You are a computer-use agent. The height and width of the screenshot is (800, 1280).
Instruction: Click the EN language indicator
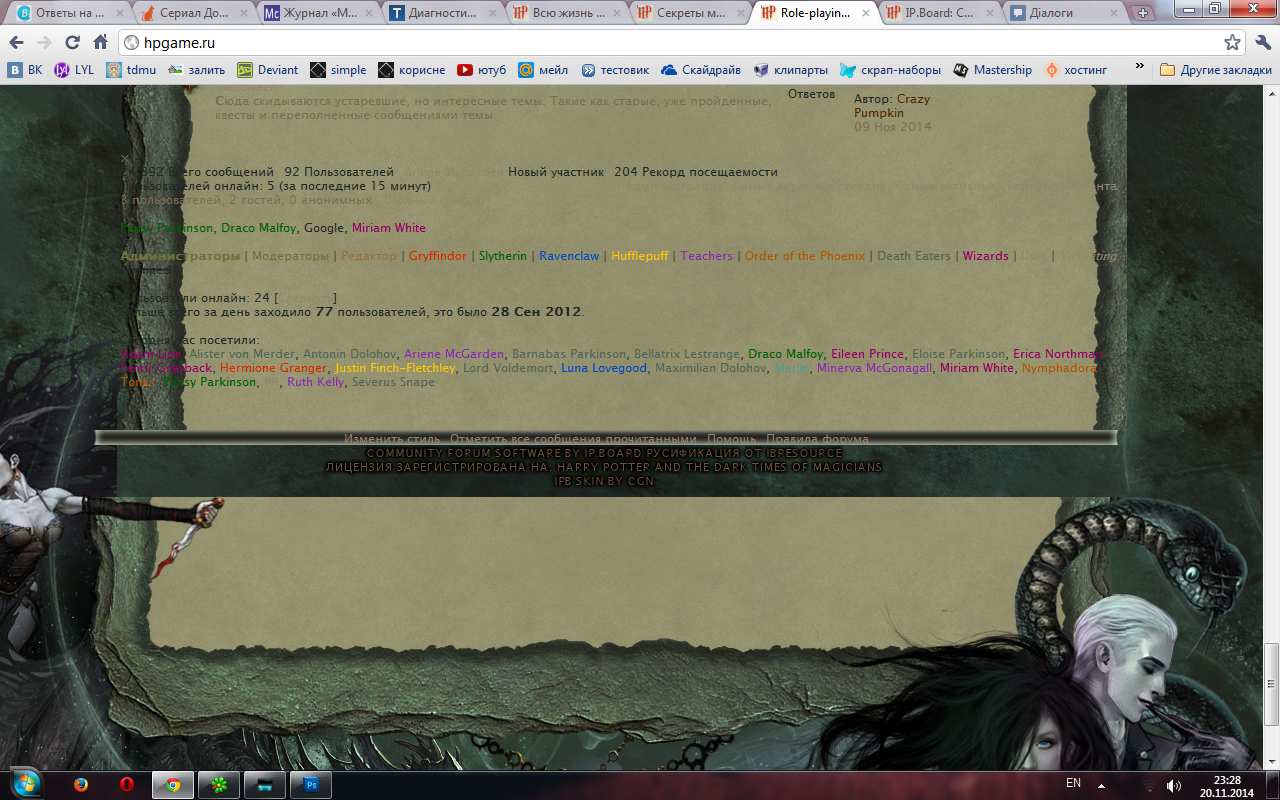point(1073,783)
